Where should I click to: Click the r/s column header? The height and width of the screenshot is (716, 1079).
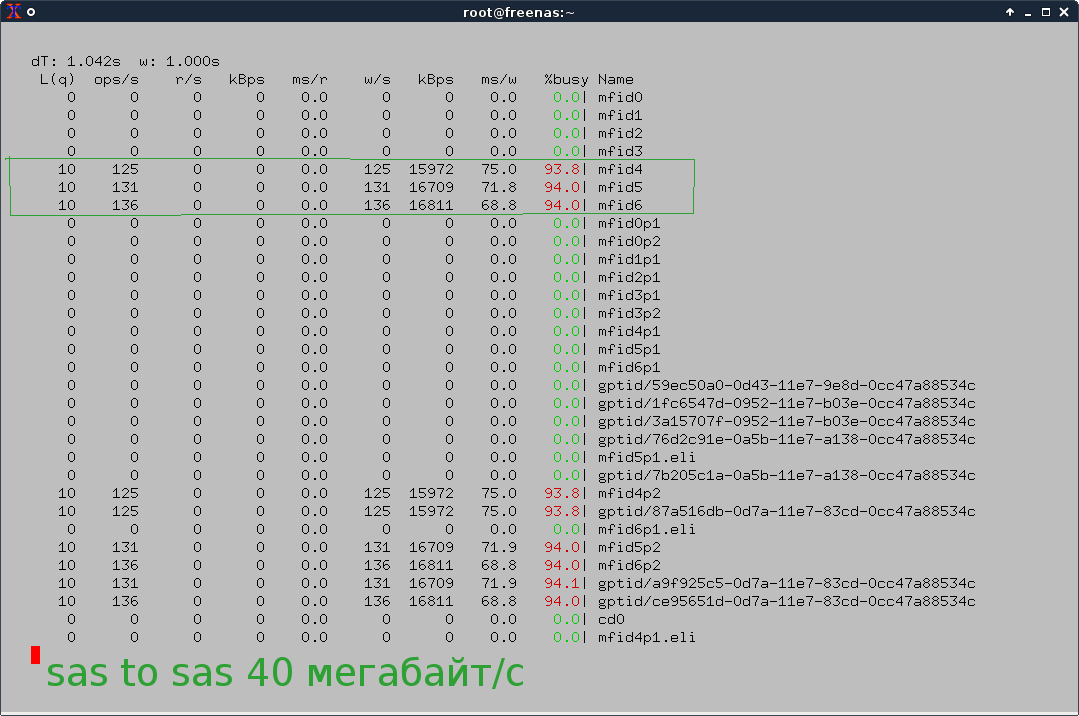189,79
